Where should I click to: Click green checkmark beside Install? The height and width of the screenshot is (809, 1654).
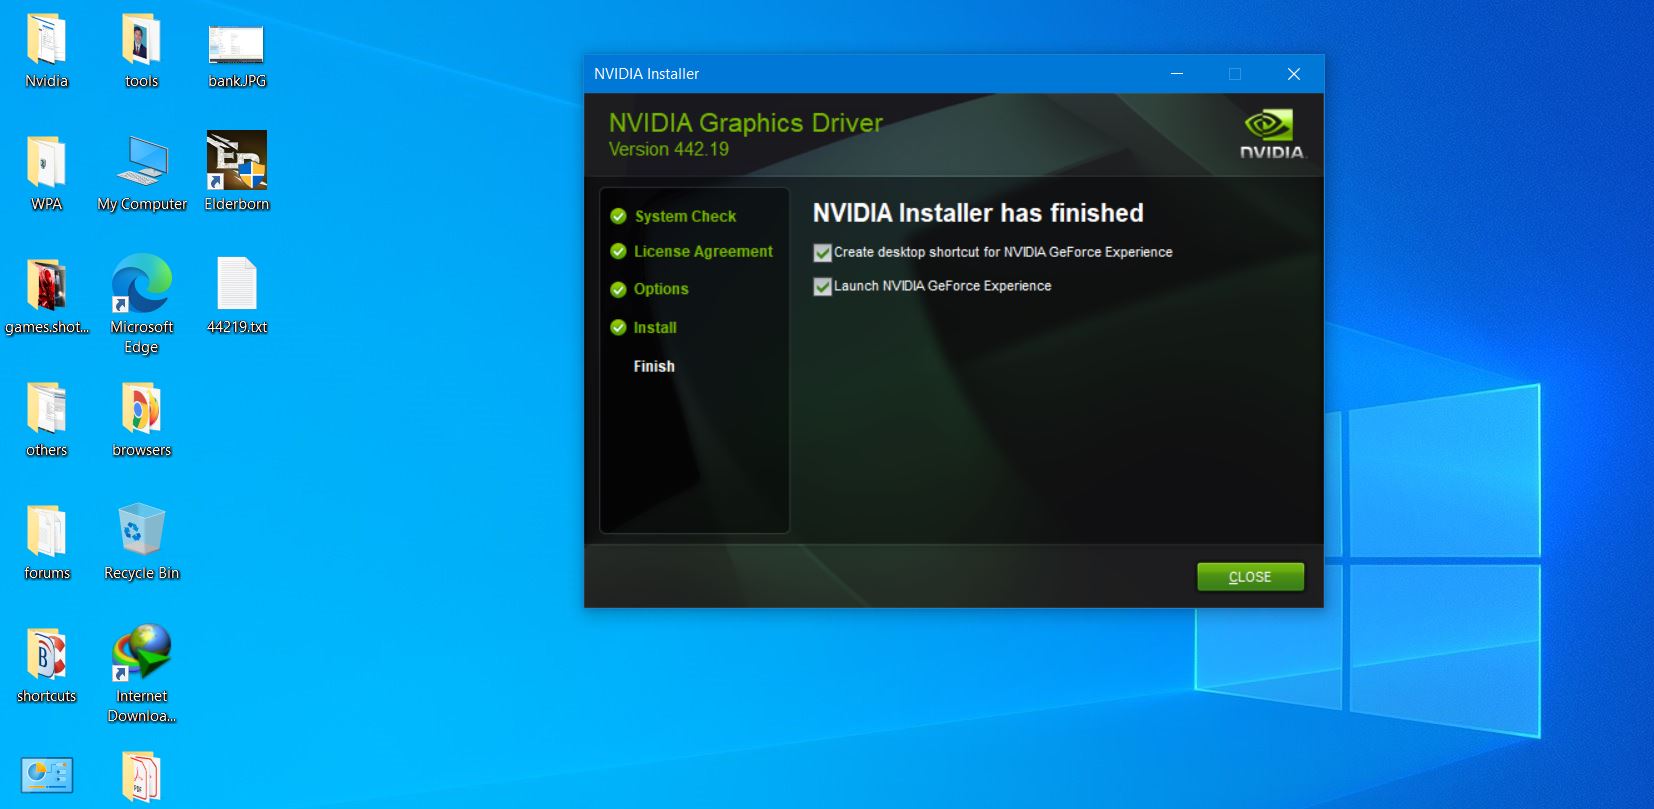coord(618,327)
